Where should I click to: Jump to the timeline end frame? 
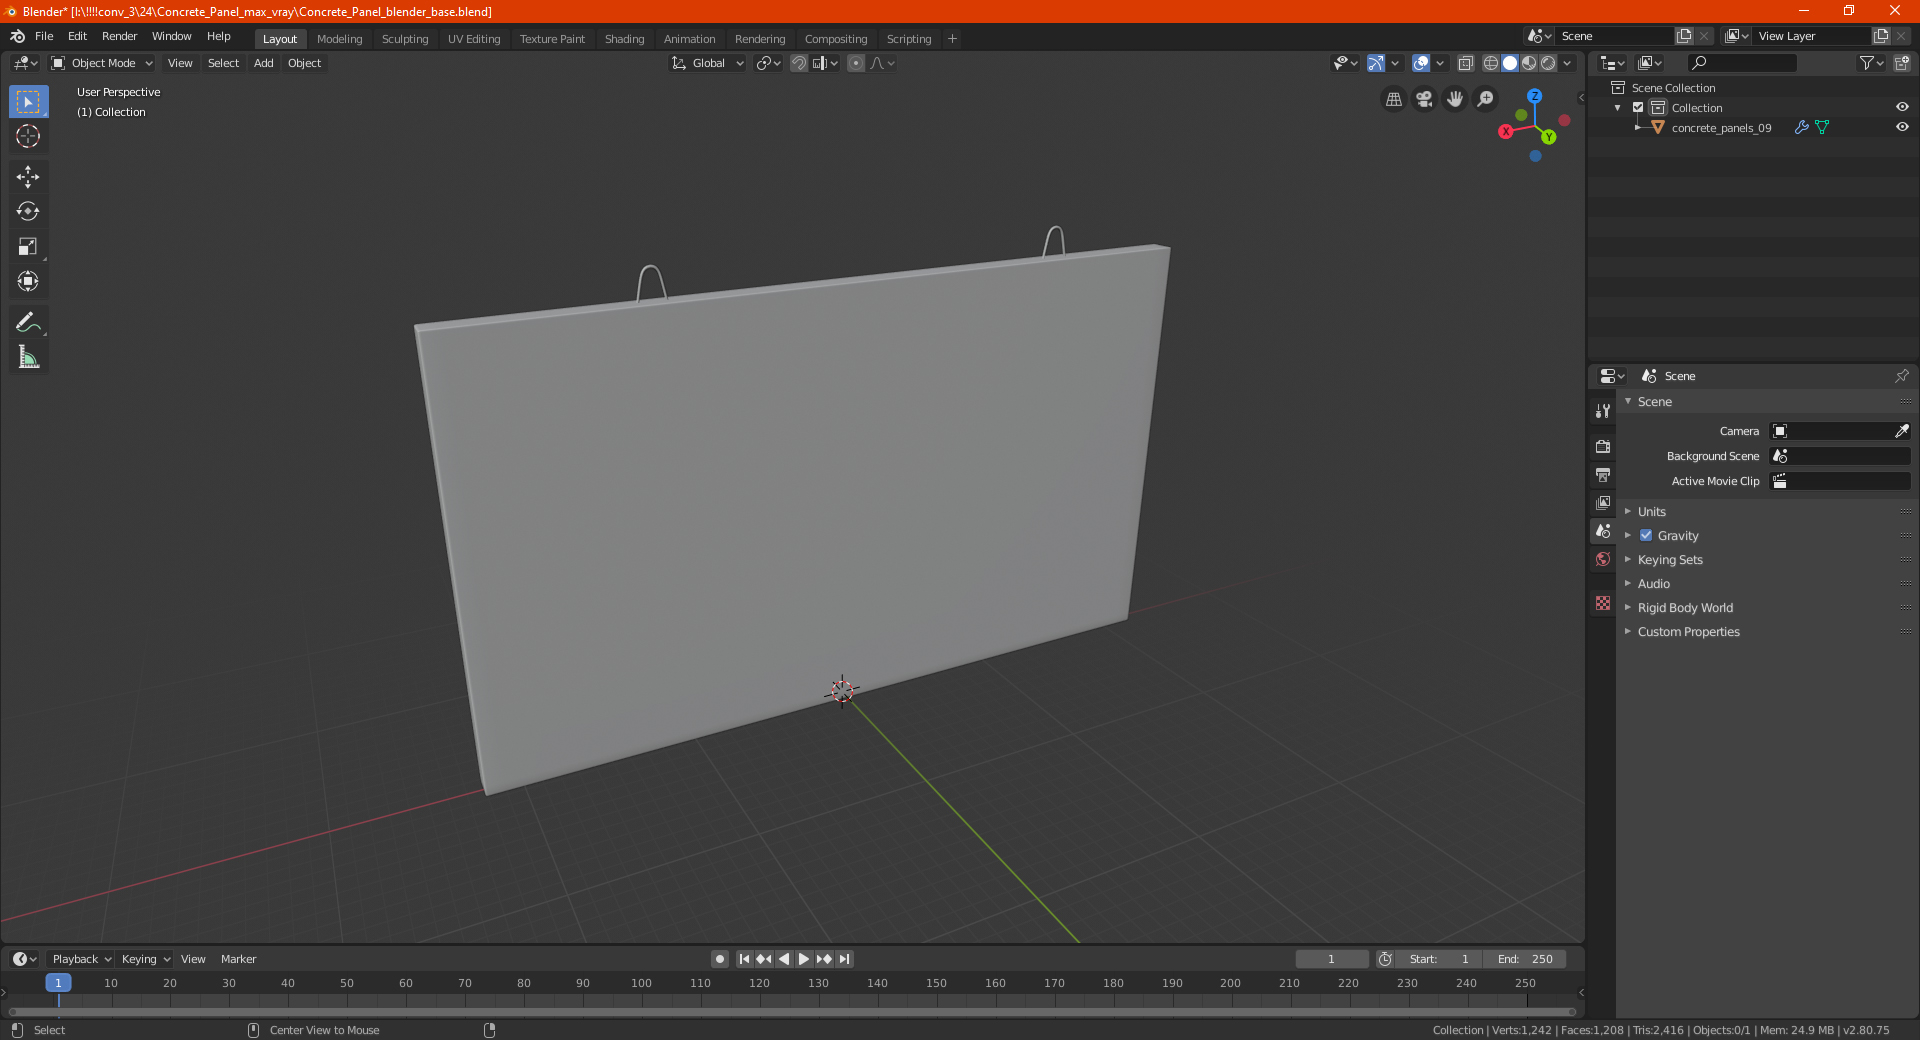click(844, 959)
